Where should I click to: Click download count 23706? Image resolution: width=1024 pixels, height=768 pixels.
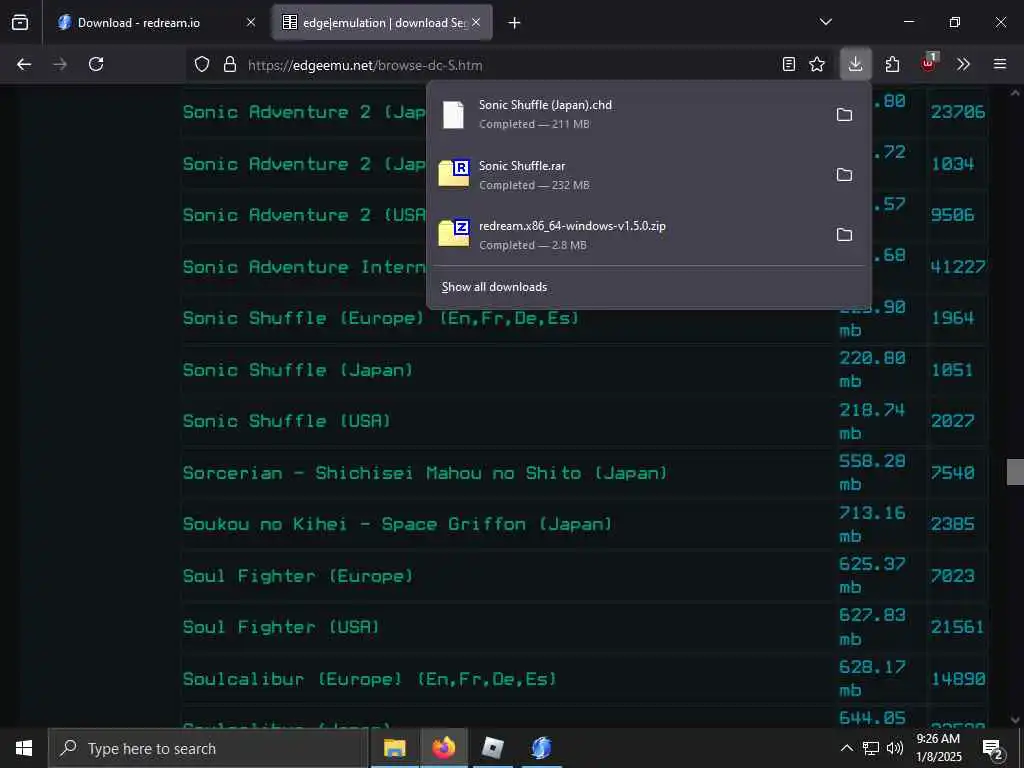957,112
